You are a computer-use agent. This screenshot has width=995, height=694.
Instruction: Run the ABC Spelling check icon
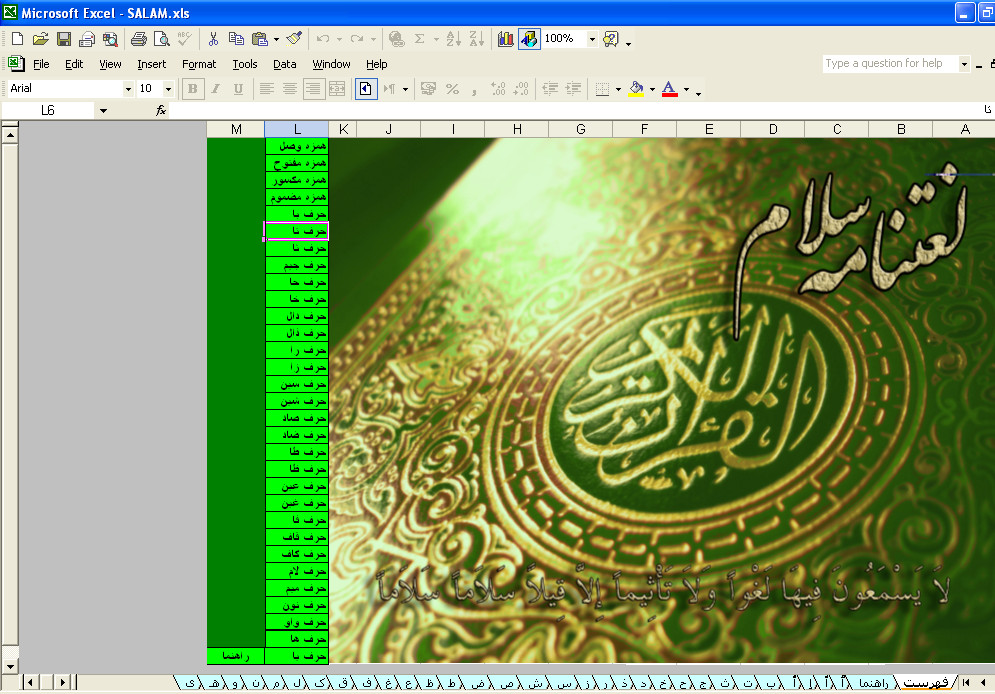(184, 39)
